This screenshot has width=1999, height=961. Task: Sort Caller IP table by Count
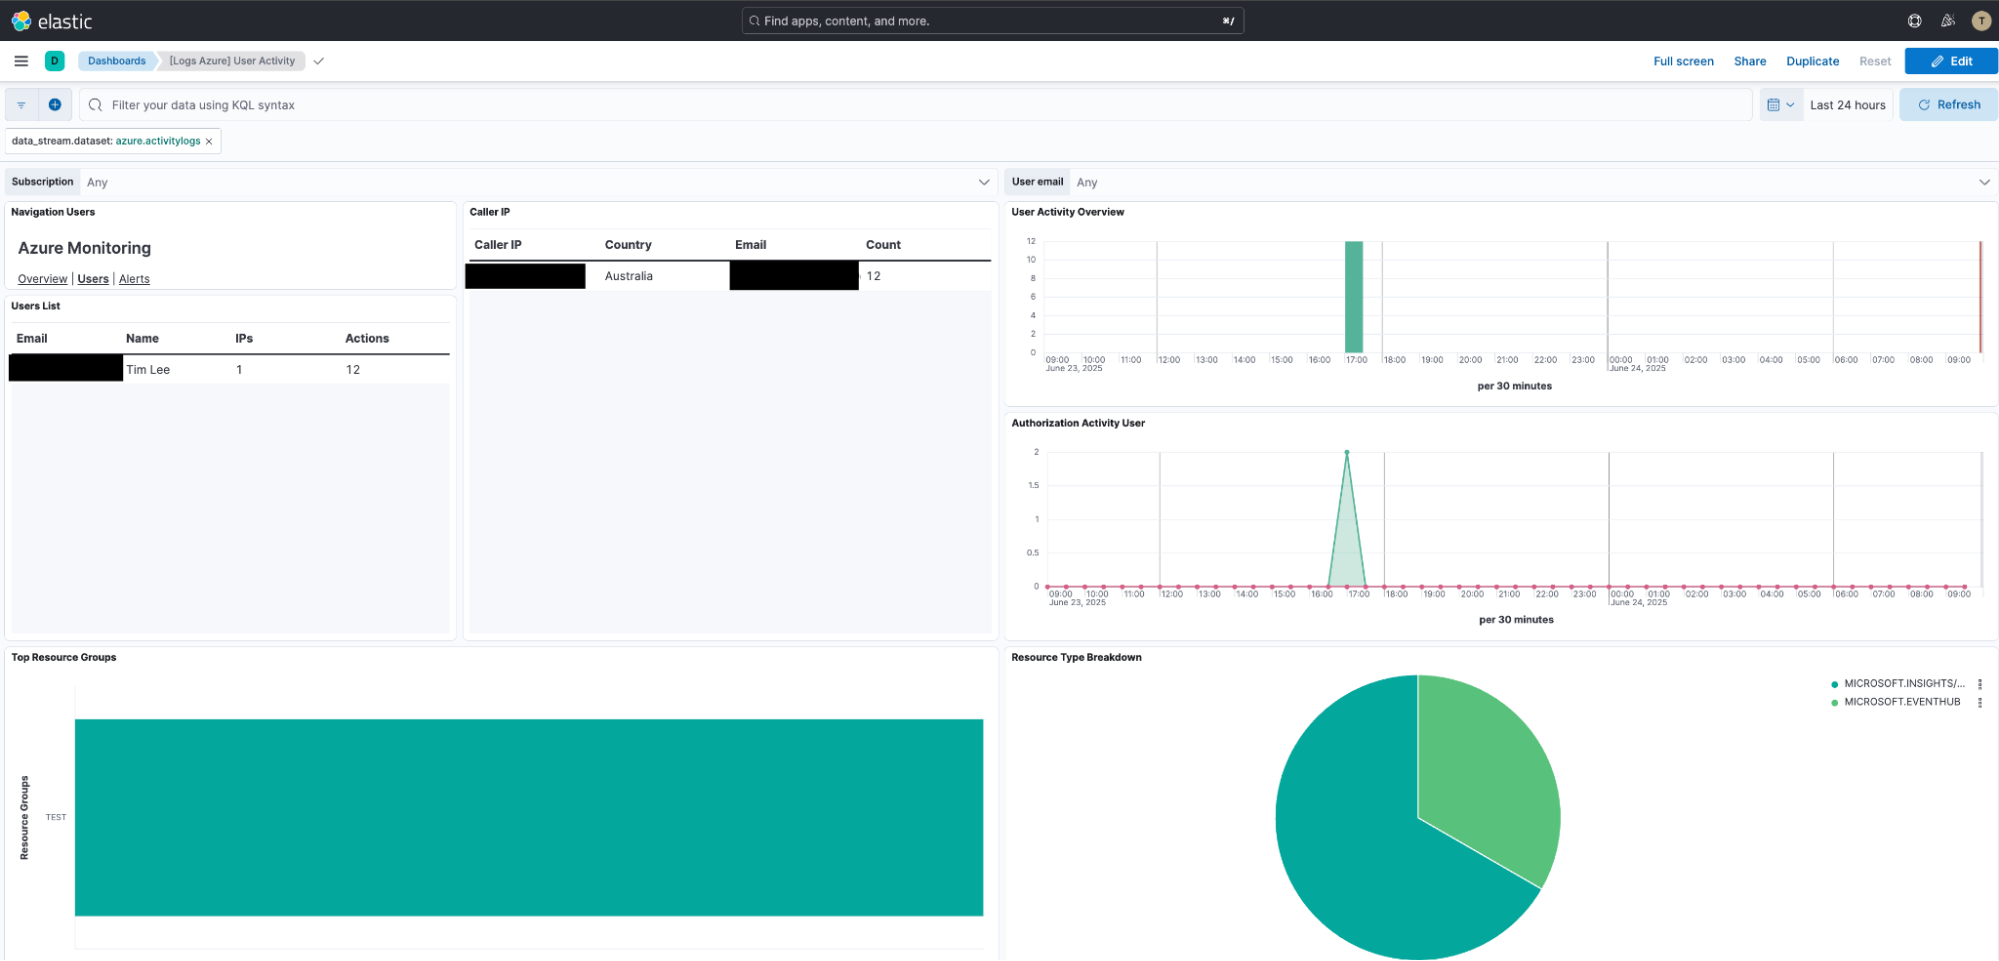click(883, 245)
